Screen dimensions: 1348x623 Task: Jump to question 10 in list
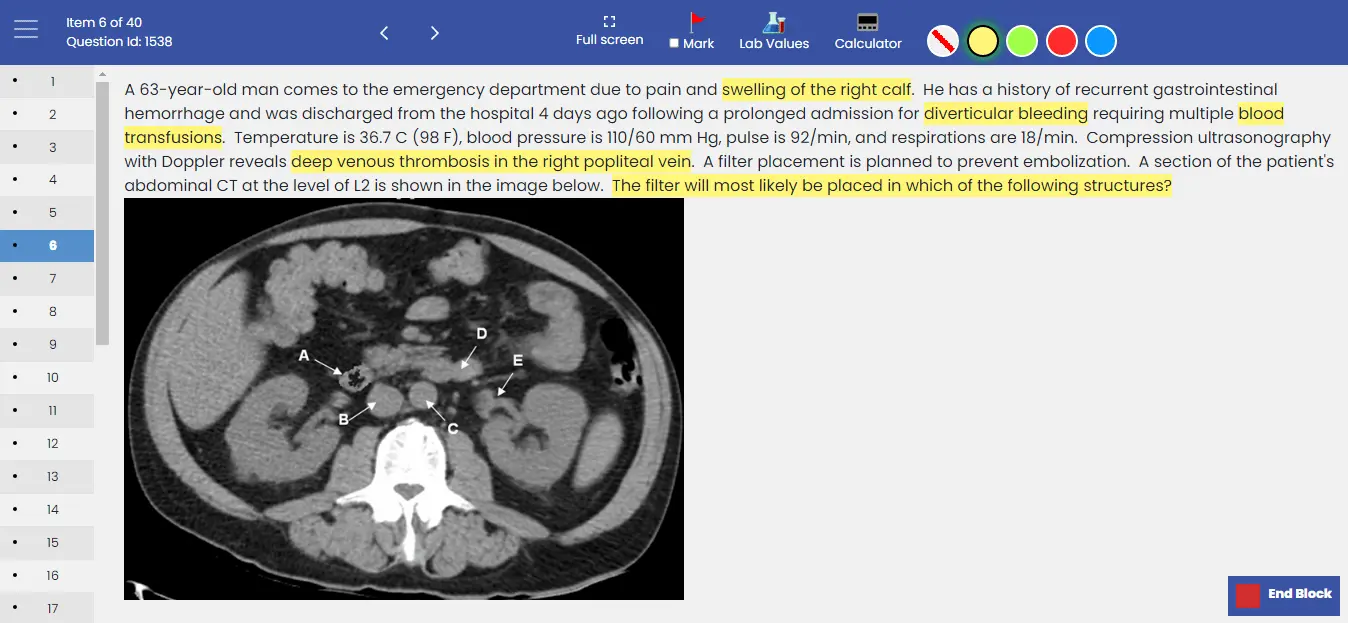point(47,378)
